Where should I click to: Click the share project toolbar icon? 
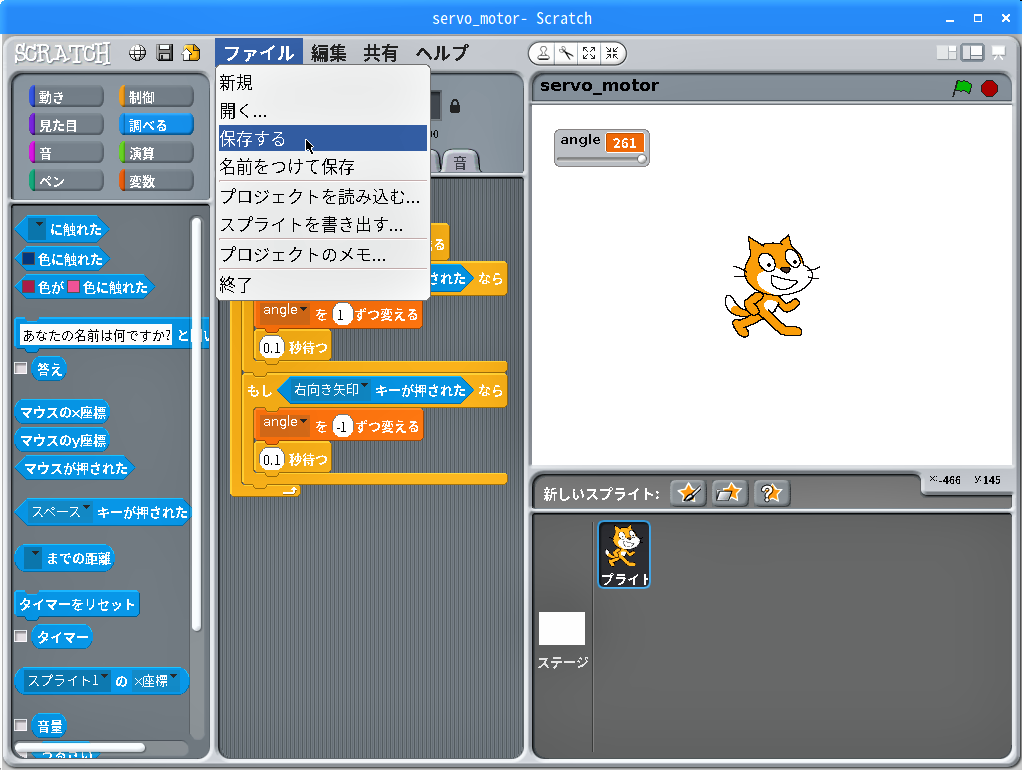tap(192, 53)
